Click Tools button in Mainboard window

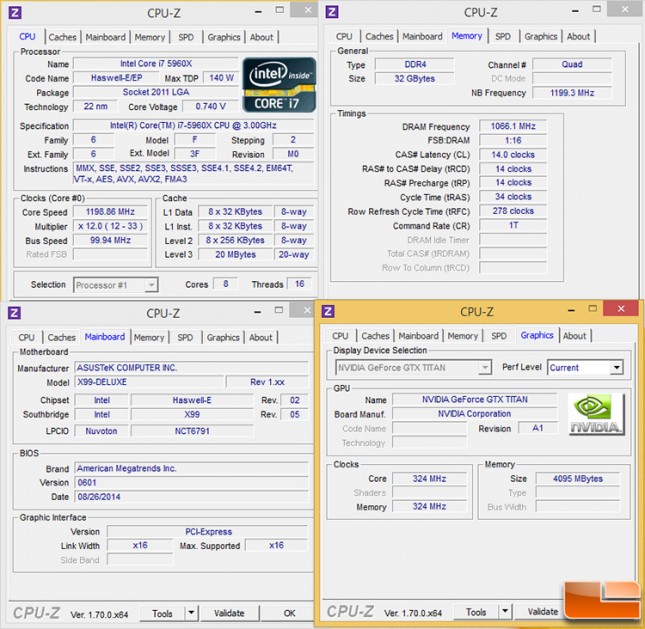pos(162,613)
